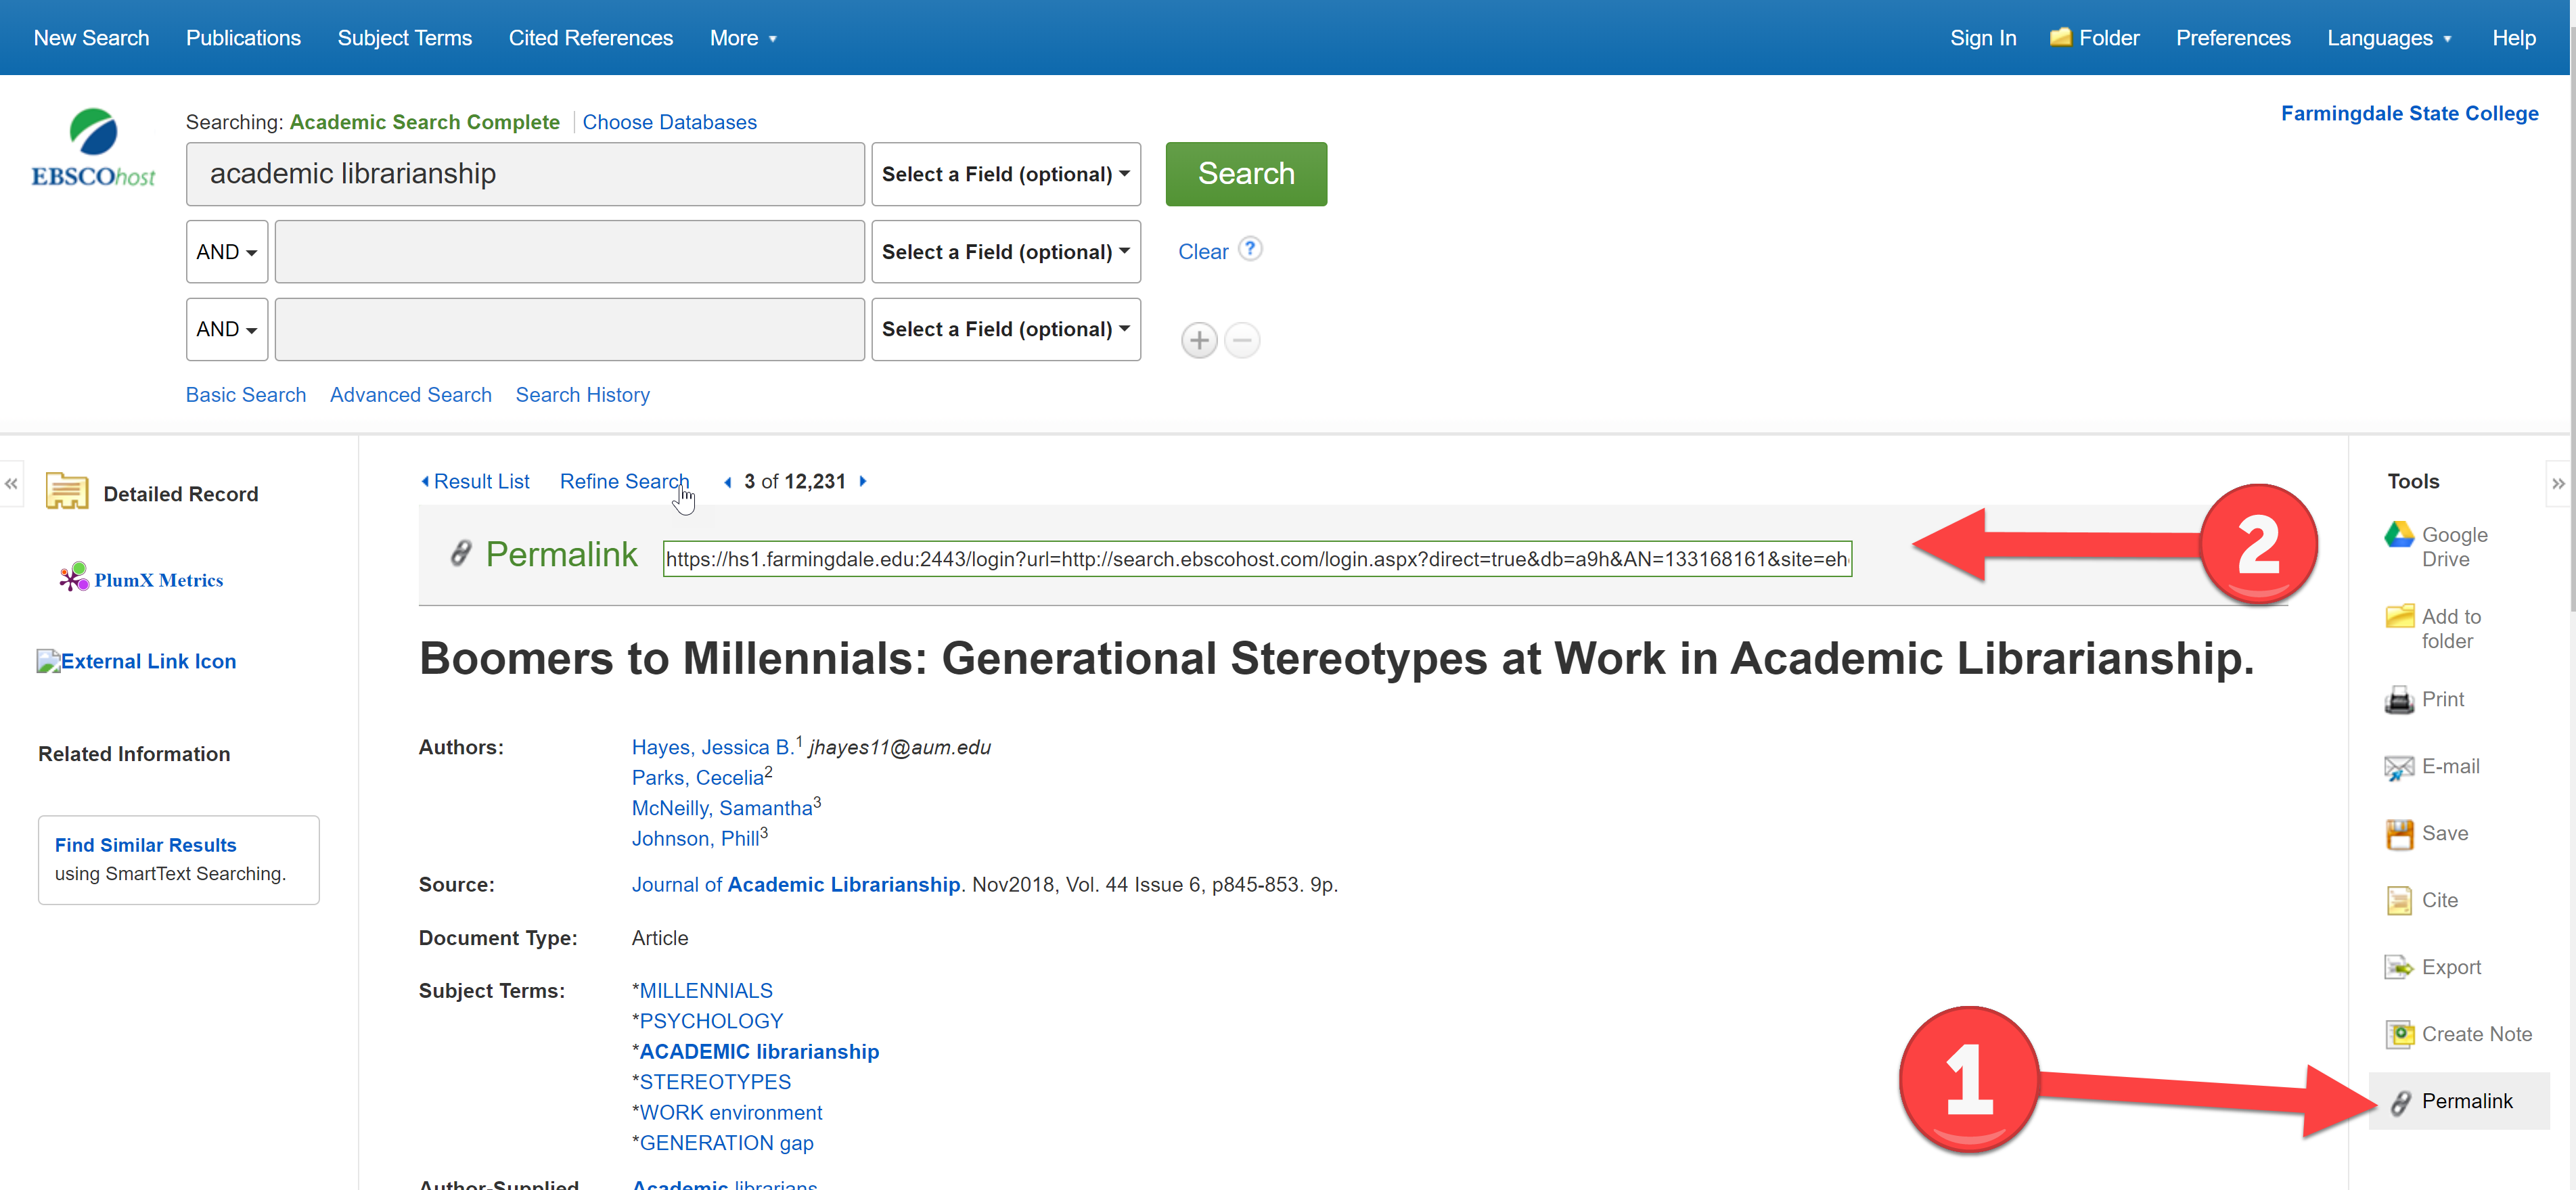This screenshot has height=1190, width=2576.
Task: Expand the Languages menu
Action: point(2389,38)
